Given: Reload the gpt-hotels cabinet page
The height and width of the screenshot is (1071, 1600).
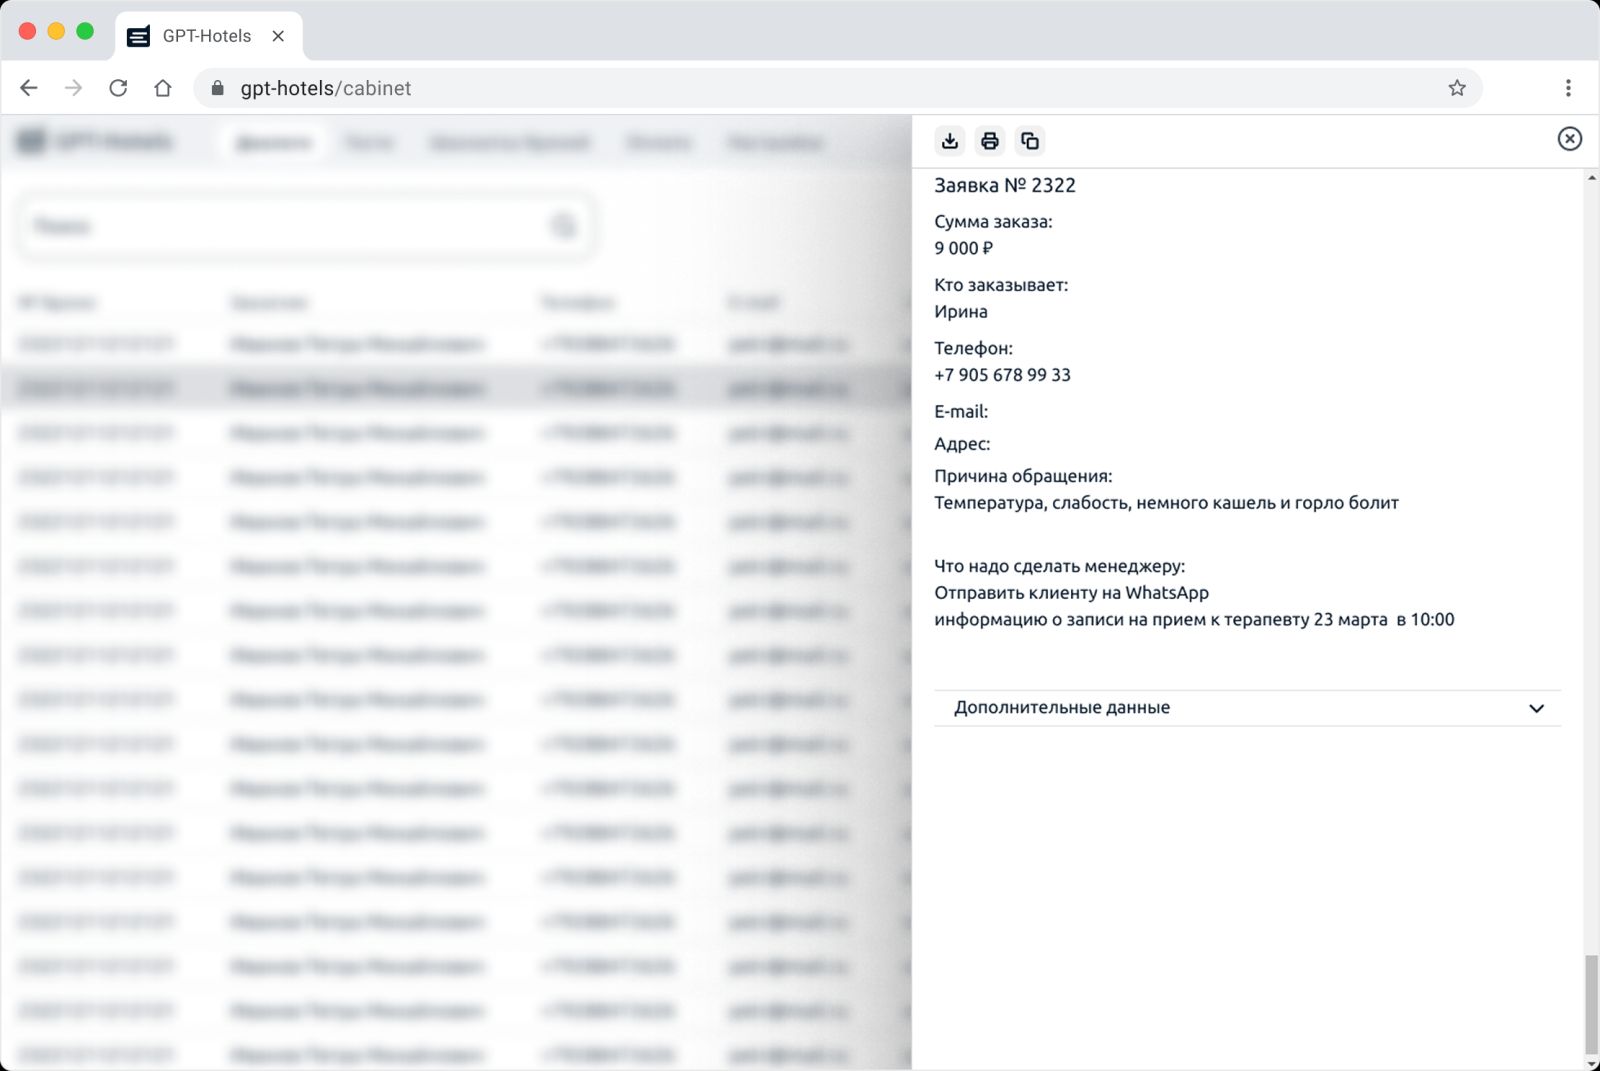Looking at the screenshot, I should pyautogui.click(x=118, y=88).
